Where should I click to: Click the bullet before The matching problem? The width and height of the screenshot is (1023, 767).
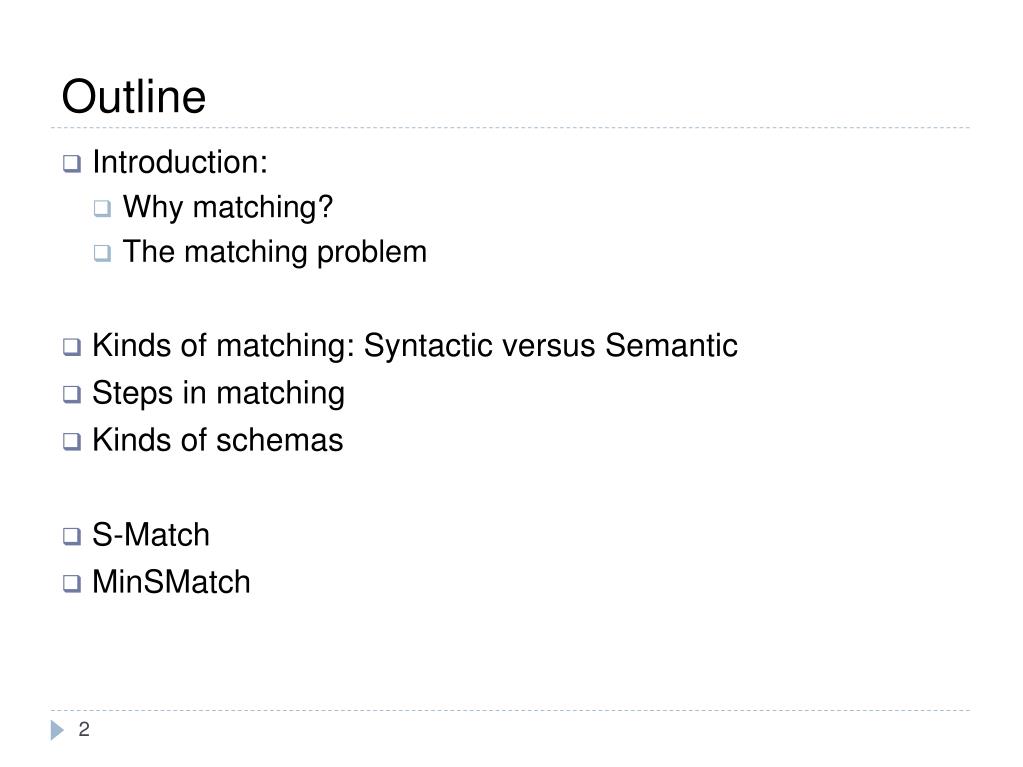102,253
